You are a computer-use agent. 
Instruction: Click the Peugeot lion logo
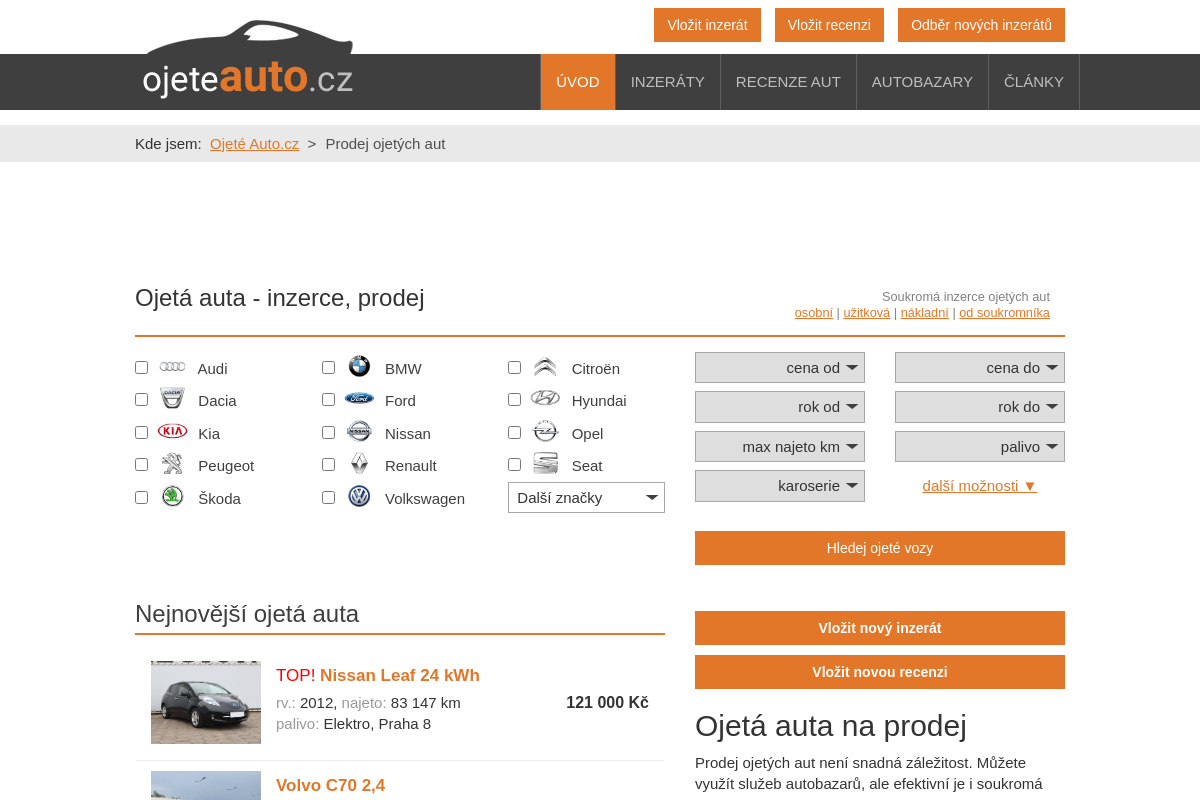coord(172,464)
